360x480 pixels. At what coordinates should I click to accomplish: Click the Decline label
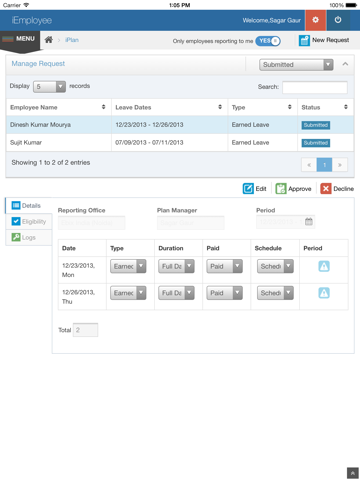pyautogui.click(x=343, y=189)
